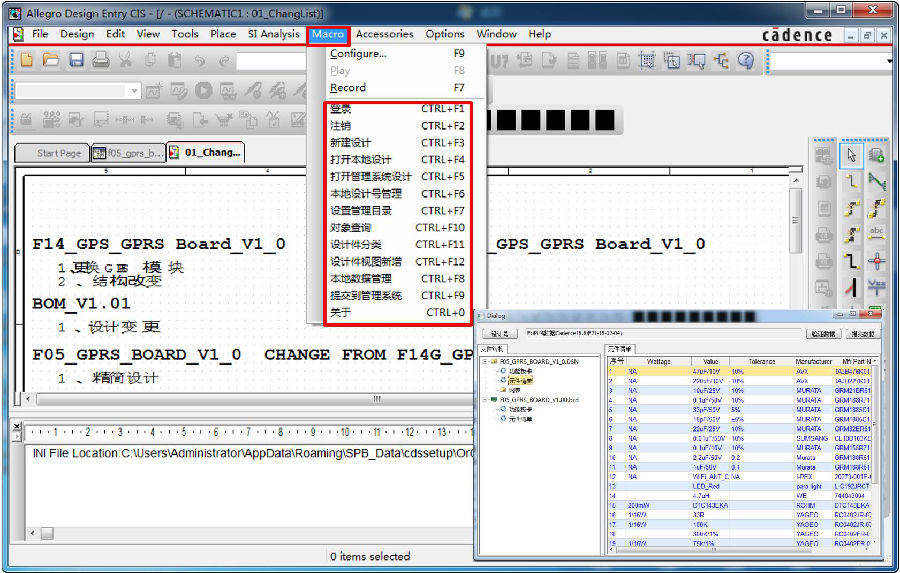Image resolution: width=900 pixels, height=573 pixels.
Task: Collapse the F05_GPRS_BOARD .brd tree node
Action: pyautogui.click(x=485, y=400)
